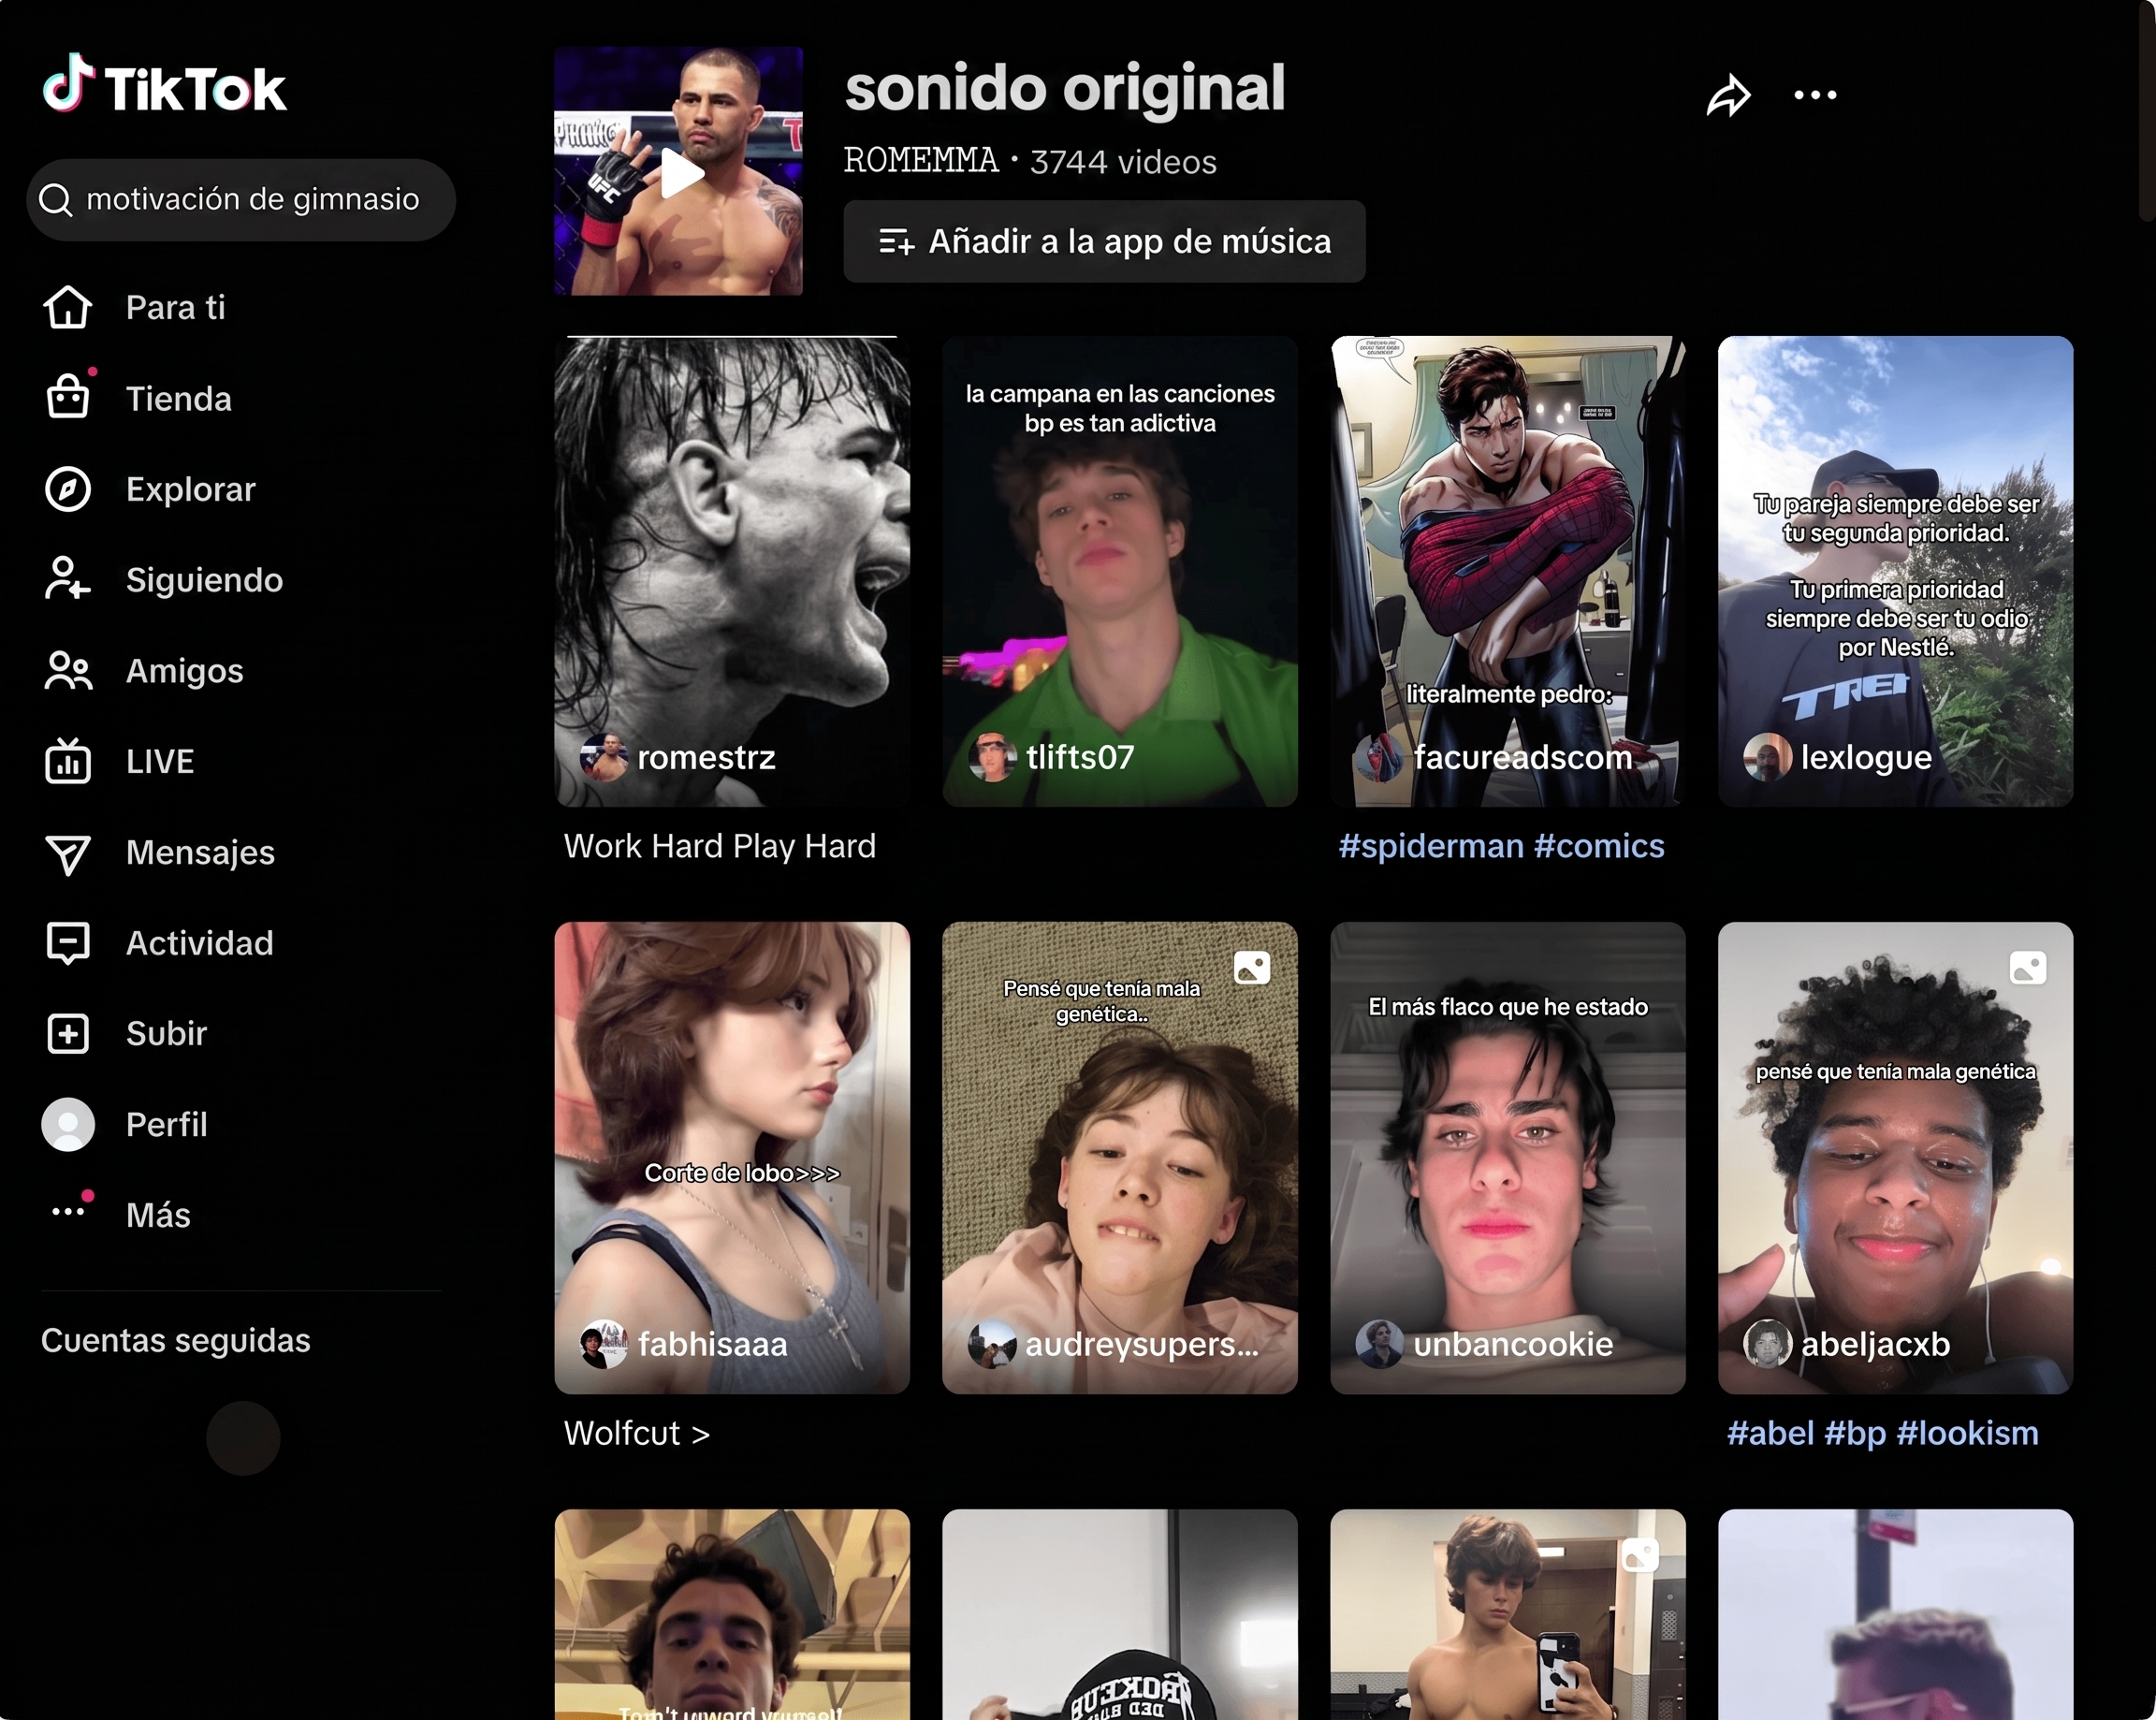Click the photo-post icon on audreysupers card
Screen dimensions: 2156x1720
[1252, 967]
